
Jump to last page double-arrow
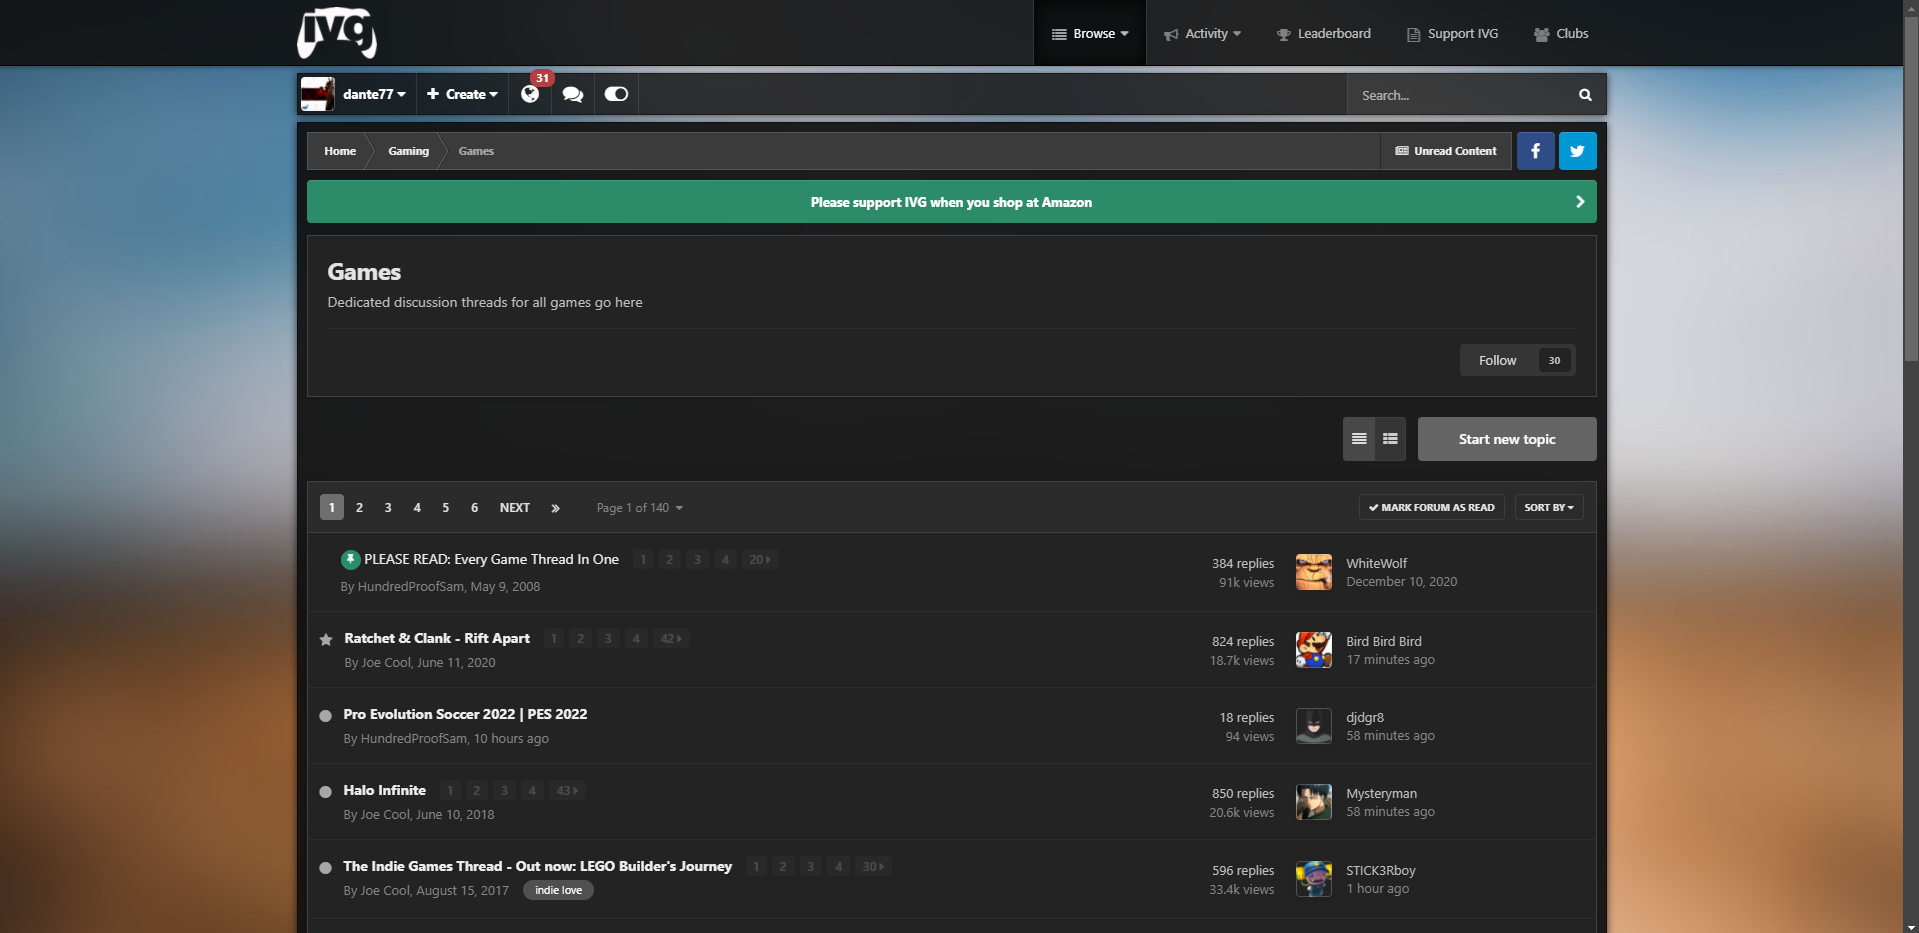[555, 508]
